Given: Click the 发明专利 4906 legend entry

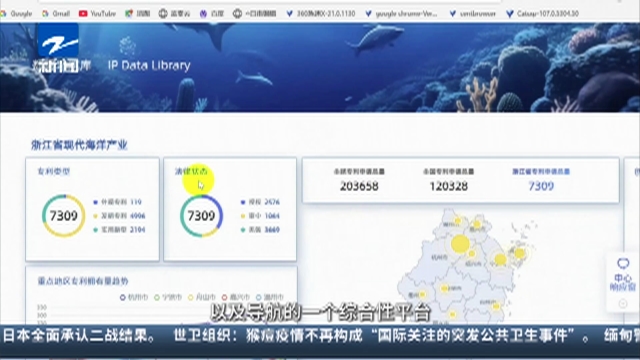Looking at the screenshot, I should [119, 216].
